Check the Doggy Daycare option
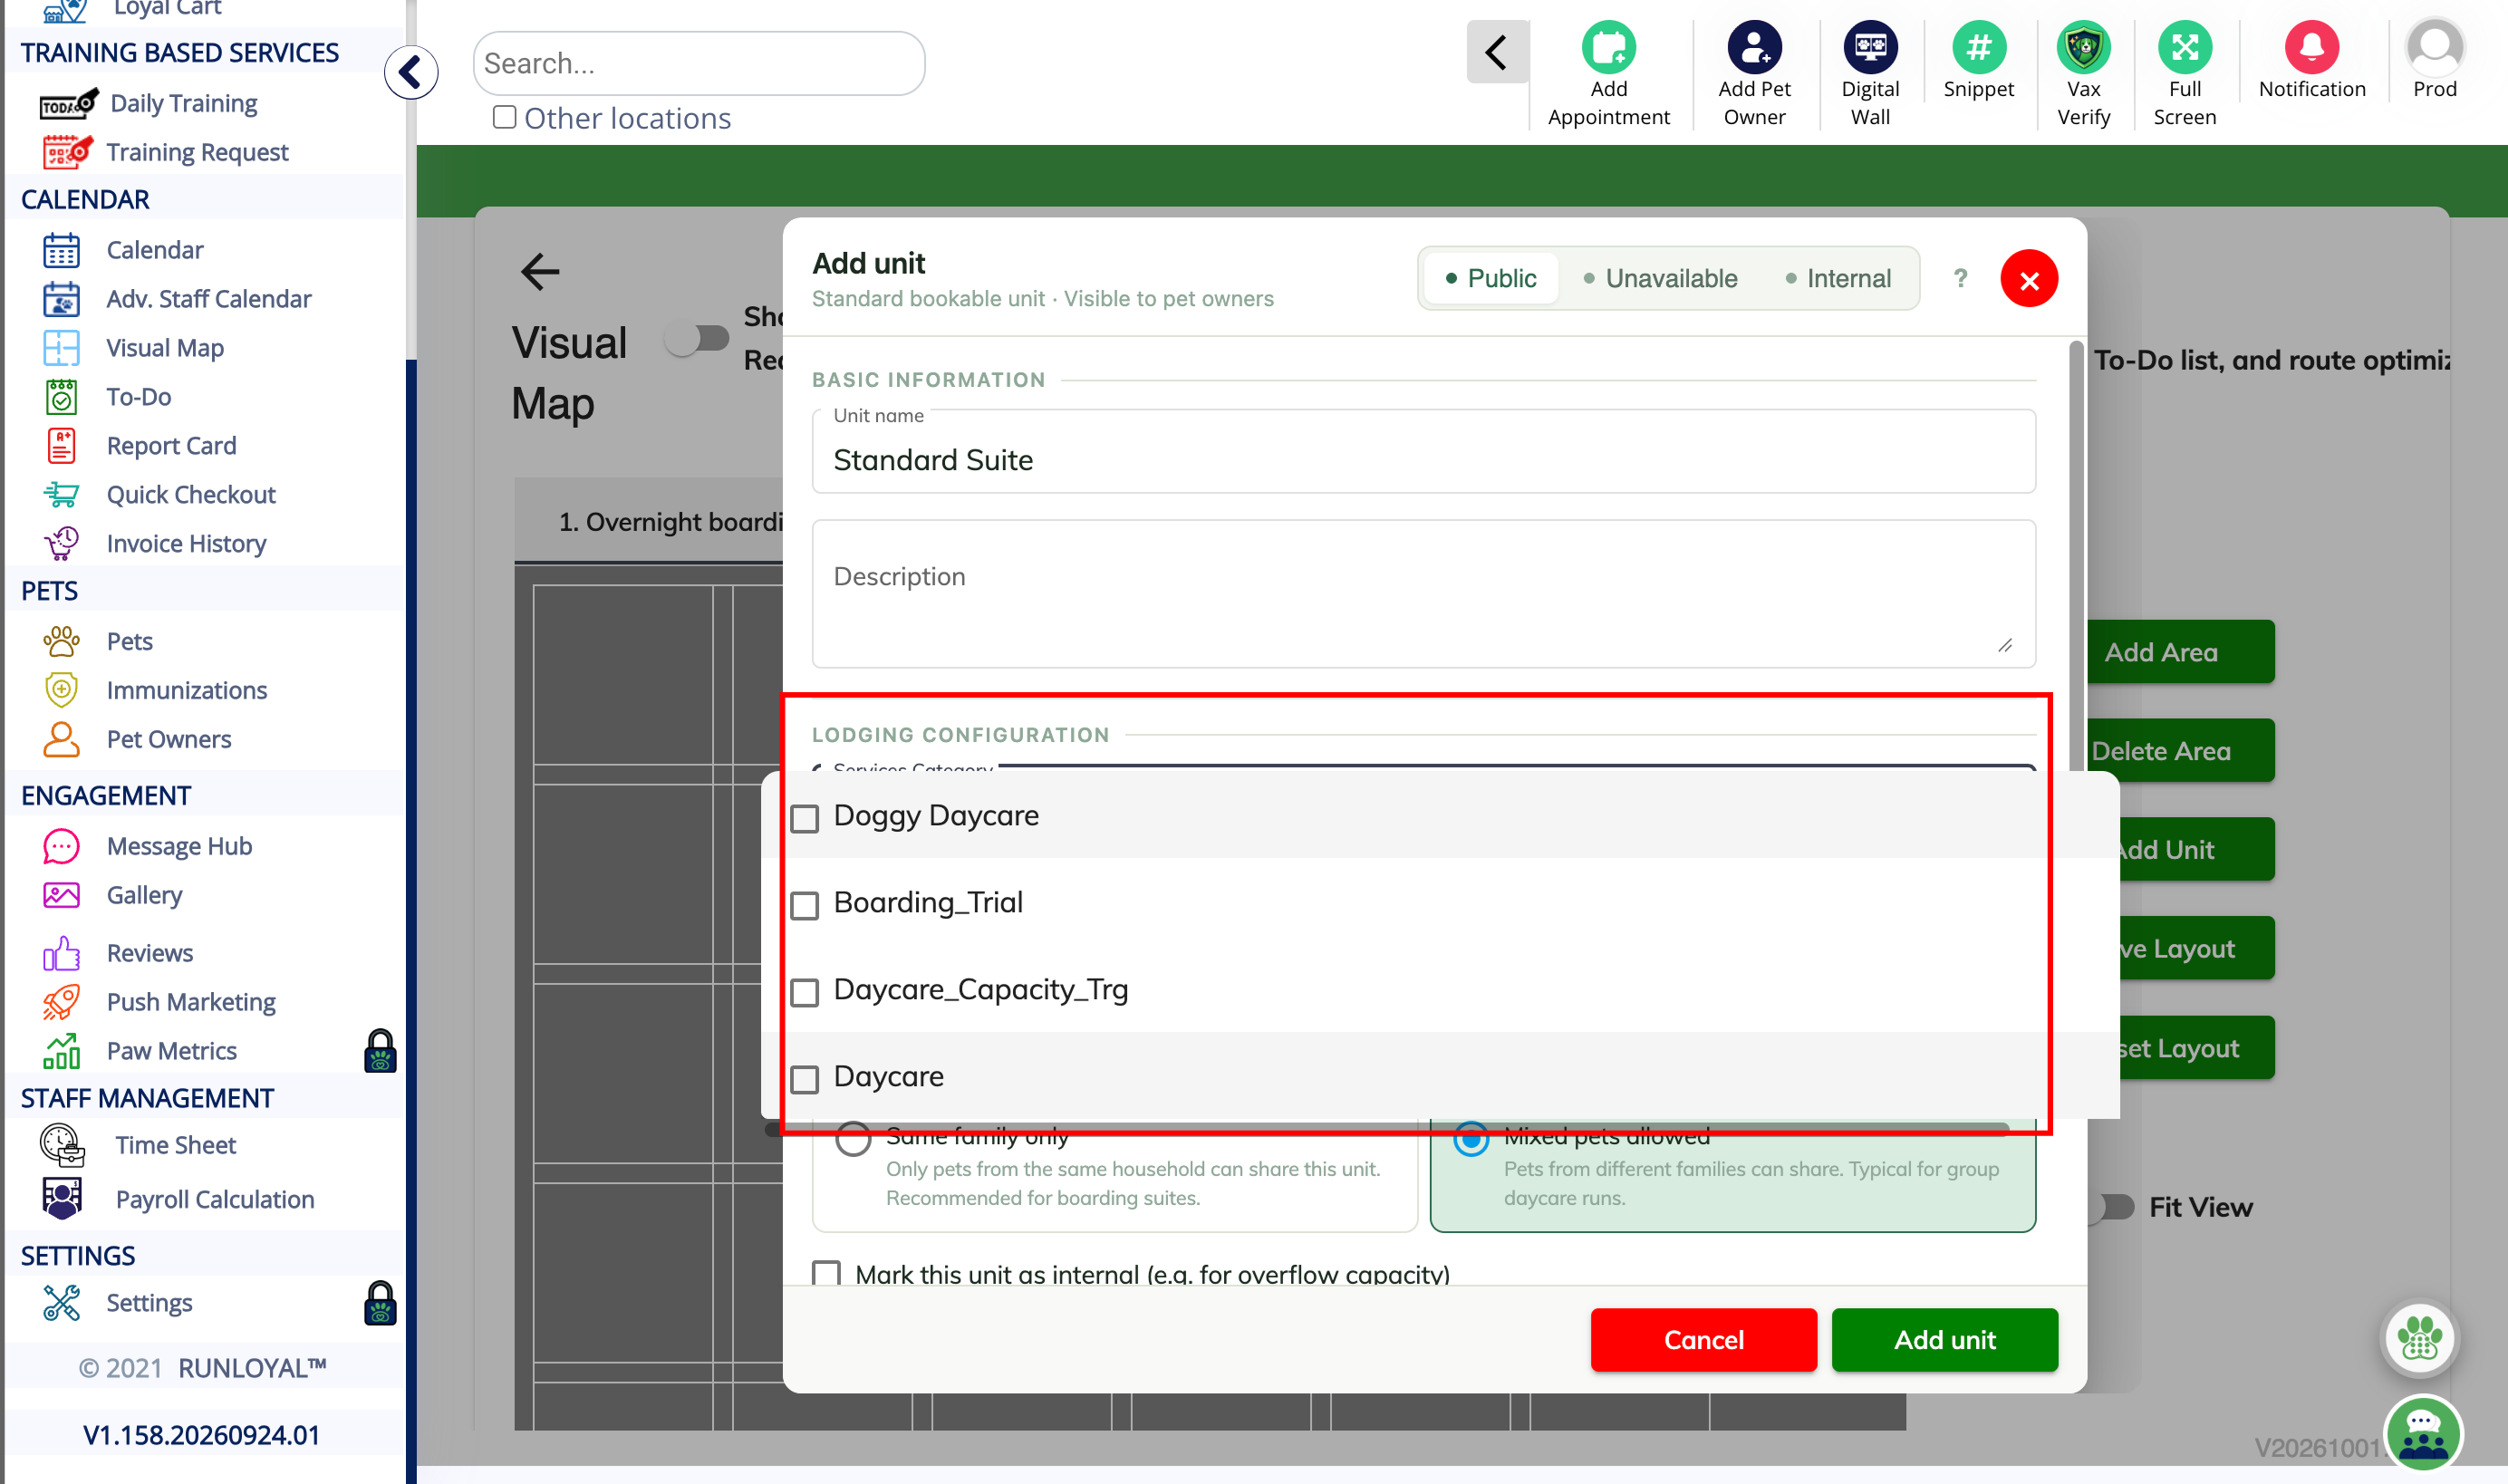Screen dimensions: 2508x1484 click(805, 818)
